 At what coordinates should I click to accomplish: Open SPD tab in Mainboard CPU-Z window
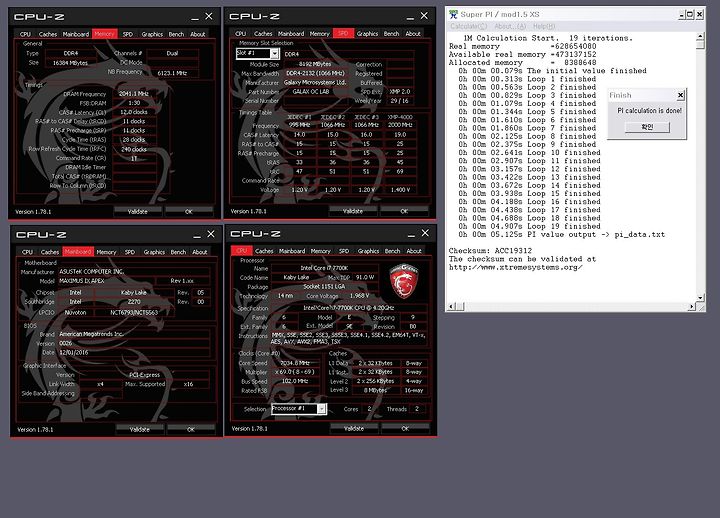130,252
